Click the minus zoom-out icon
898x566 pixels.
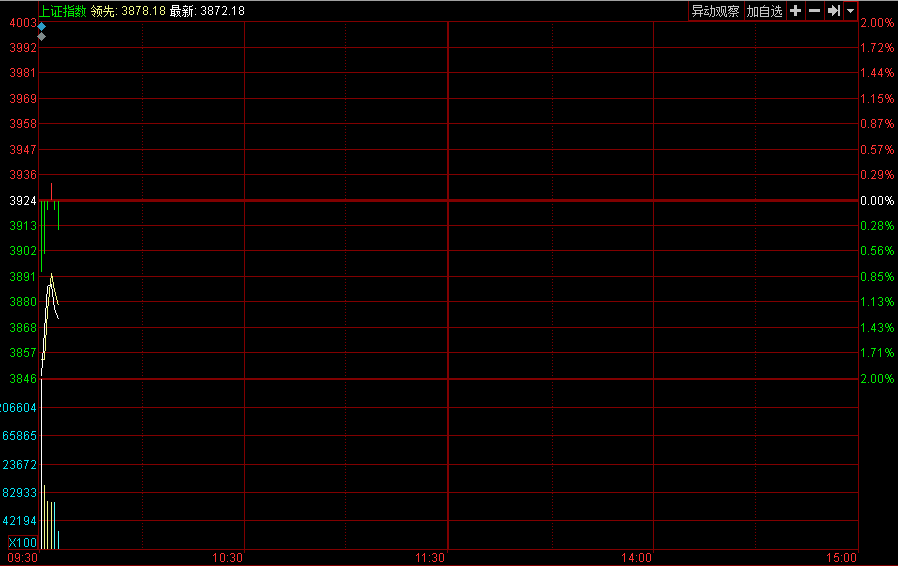tap(814, 11)
